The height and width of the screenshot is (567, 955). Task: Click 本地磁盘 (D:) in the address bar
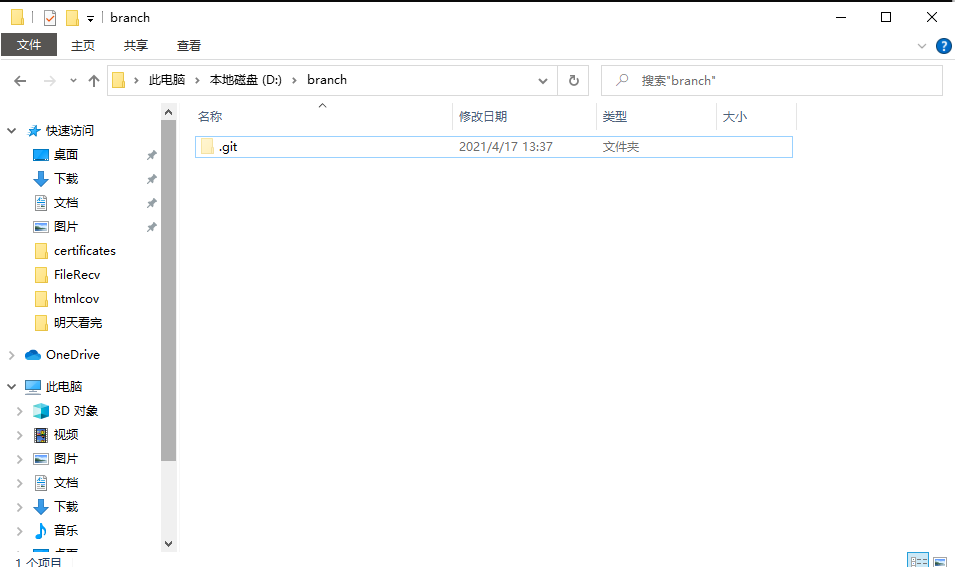(x=245, y=80)
